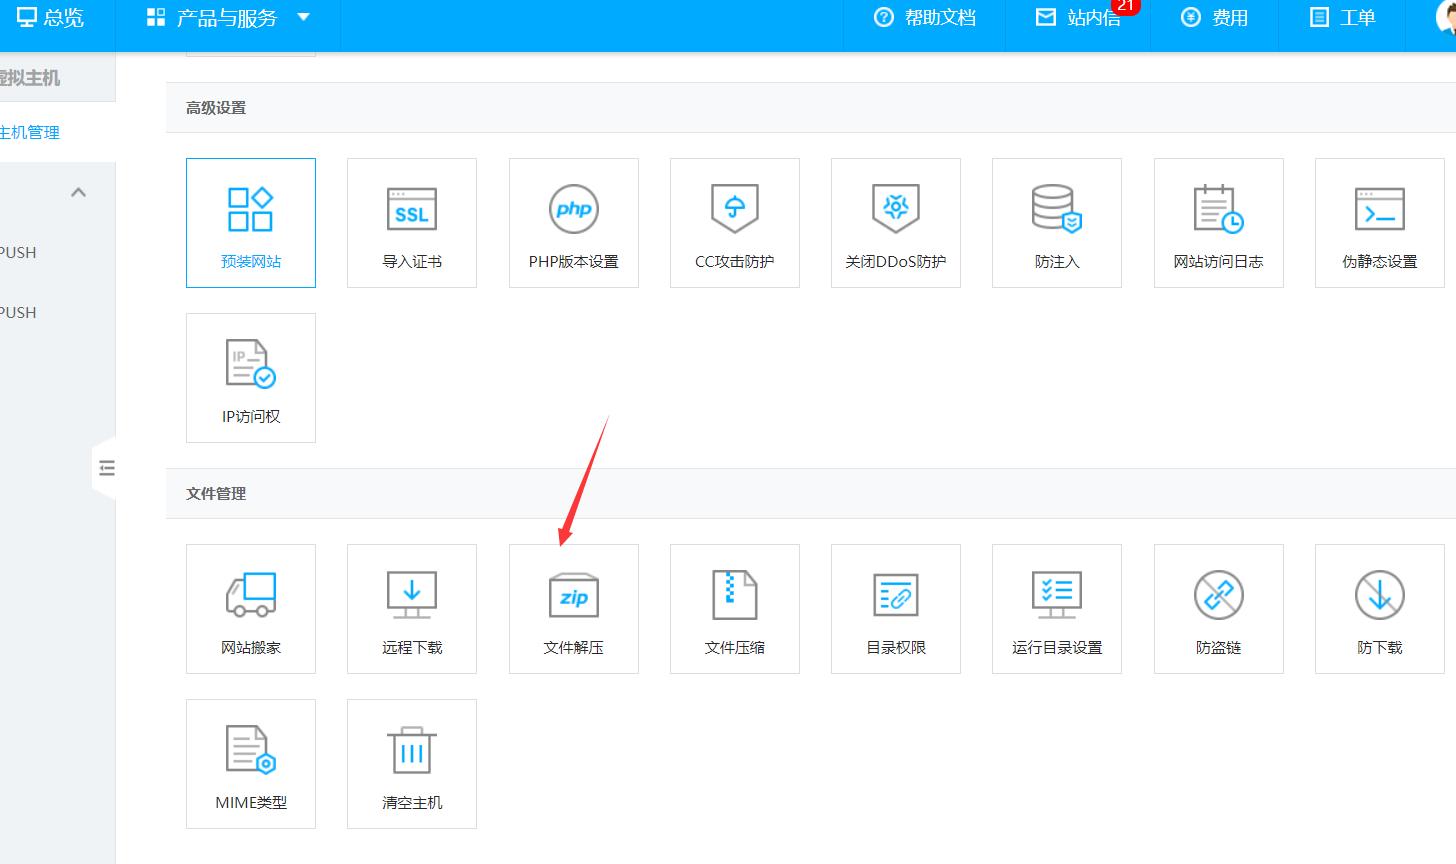Screen dimensions: 1456x864
Task: Go to 总览 overview in top bar
Action: (x=50, y=18)
